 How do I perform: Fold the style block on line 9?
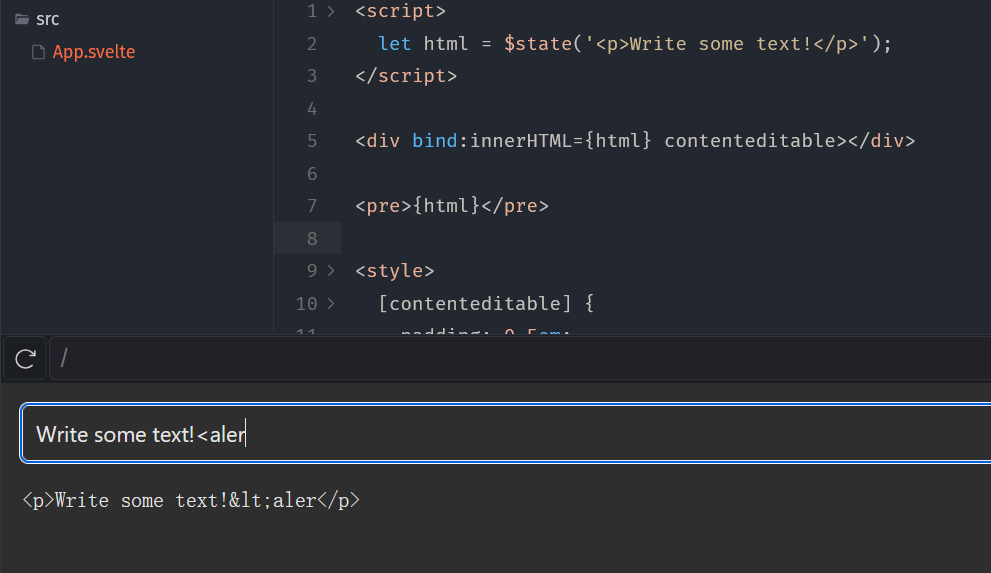[x=330, y=271]
